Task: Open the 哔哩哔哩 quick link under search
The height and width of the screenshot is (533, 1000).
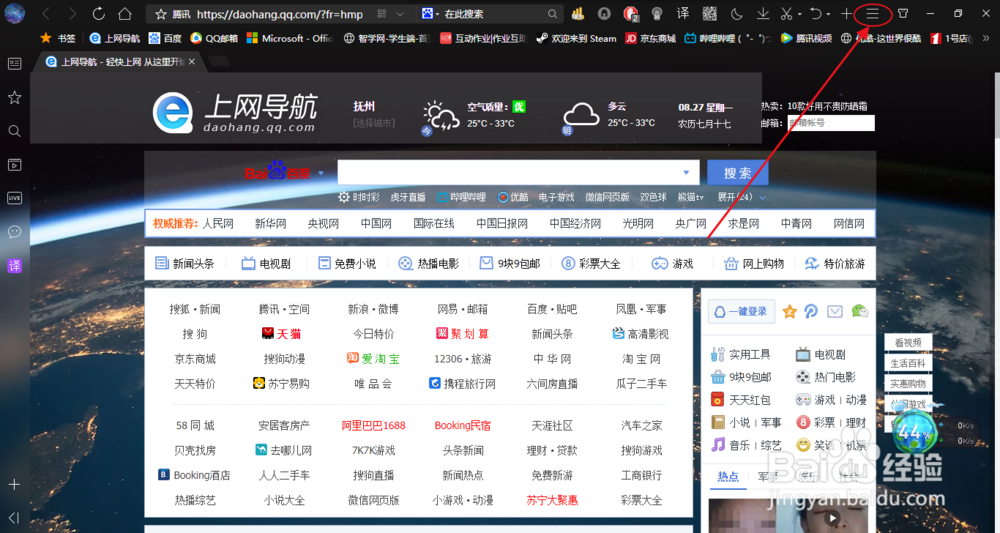Action: click(x=462, y=197)
